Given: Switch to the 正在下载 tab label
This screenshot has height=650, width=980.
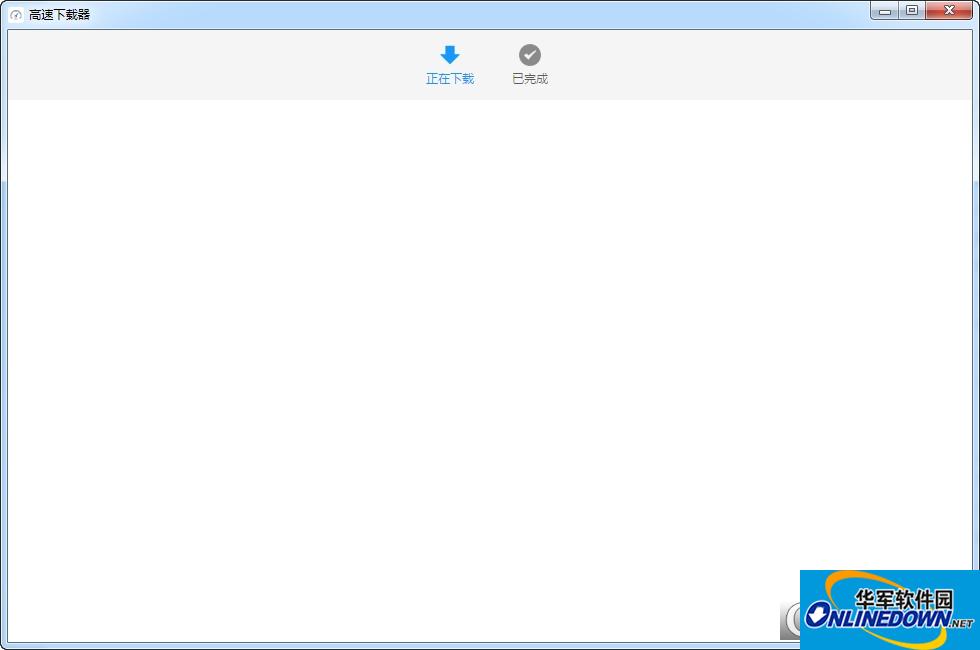Looking at the screenshot, I should tap(450, 79).
